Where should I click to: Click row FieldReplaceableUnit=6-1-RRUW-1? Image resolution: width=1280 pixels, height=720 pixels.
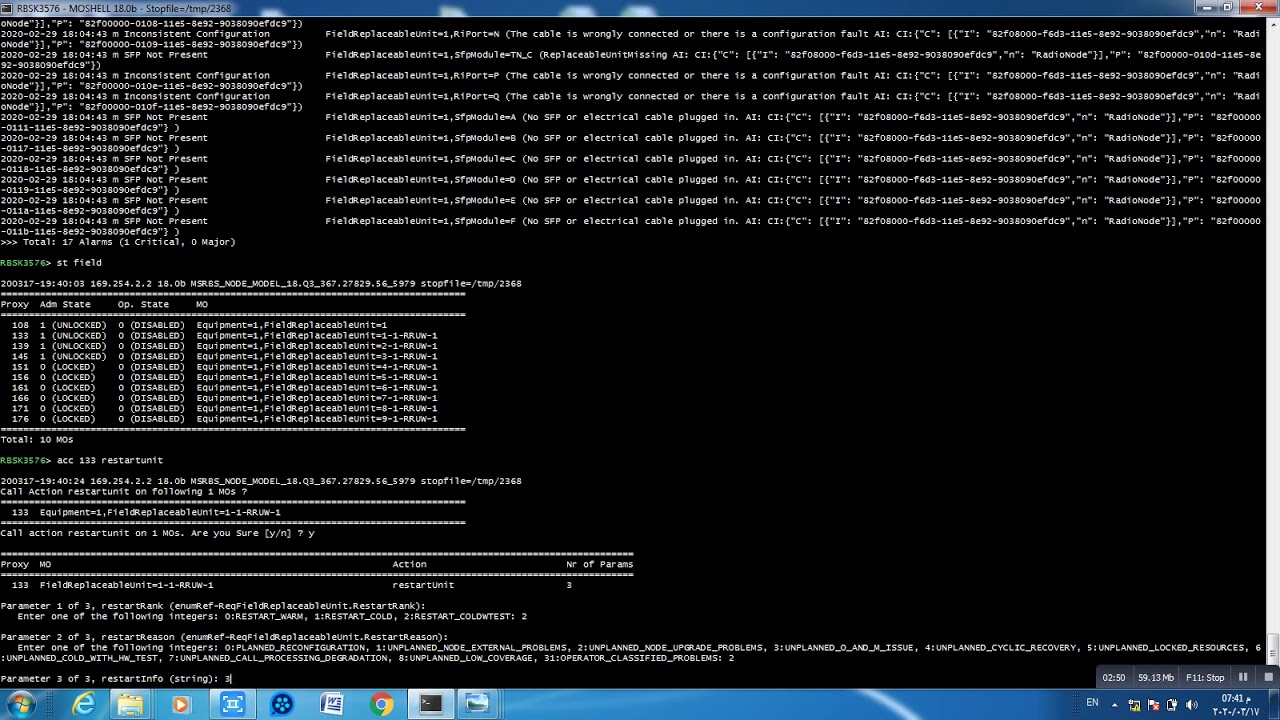tap(218, 388)
